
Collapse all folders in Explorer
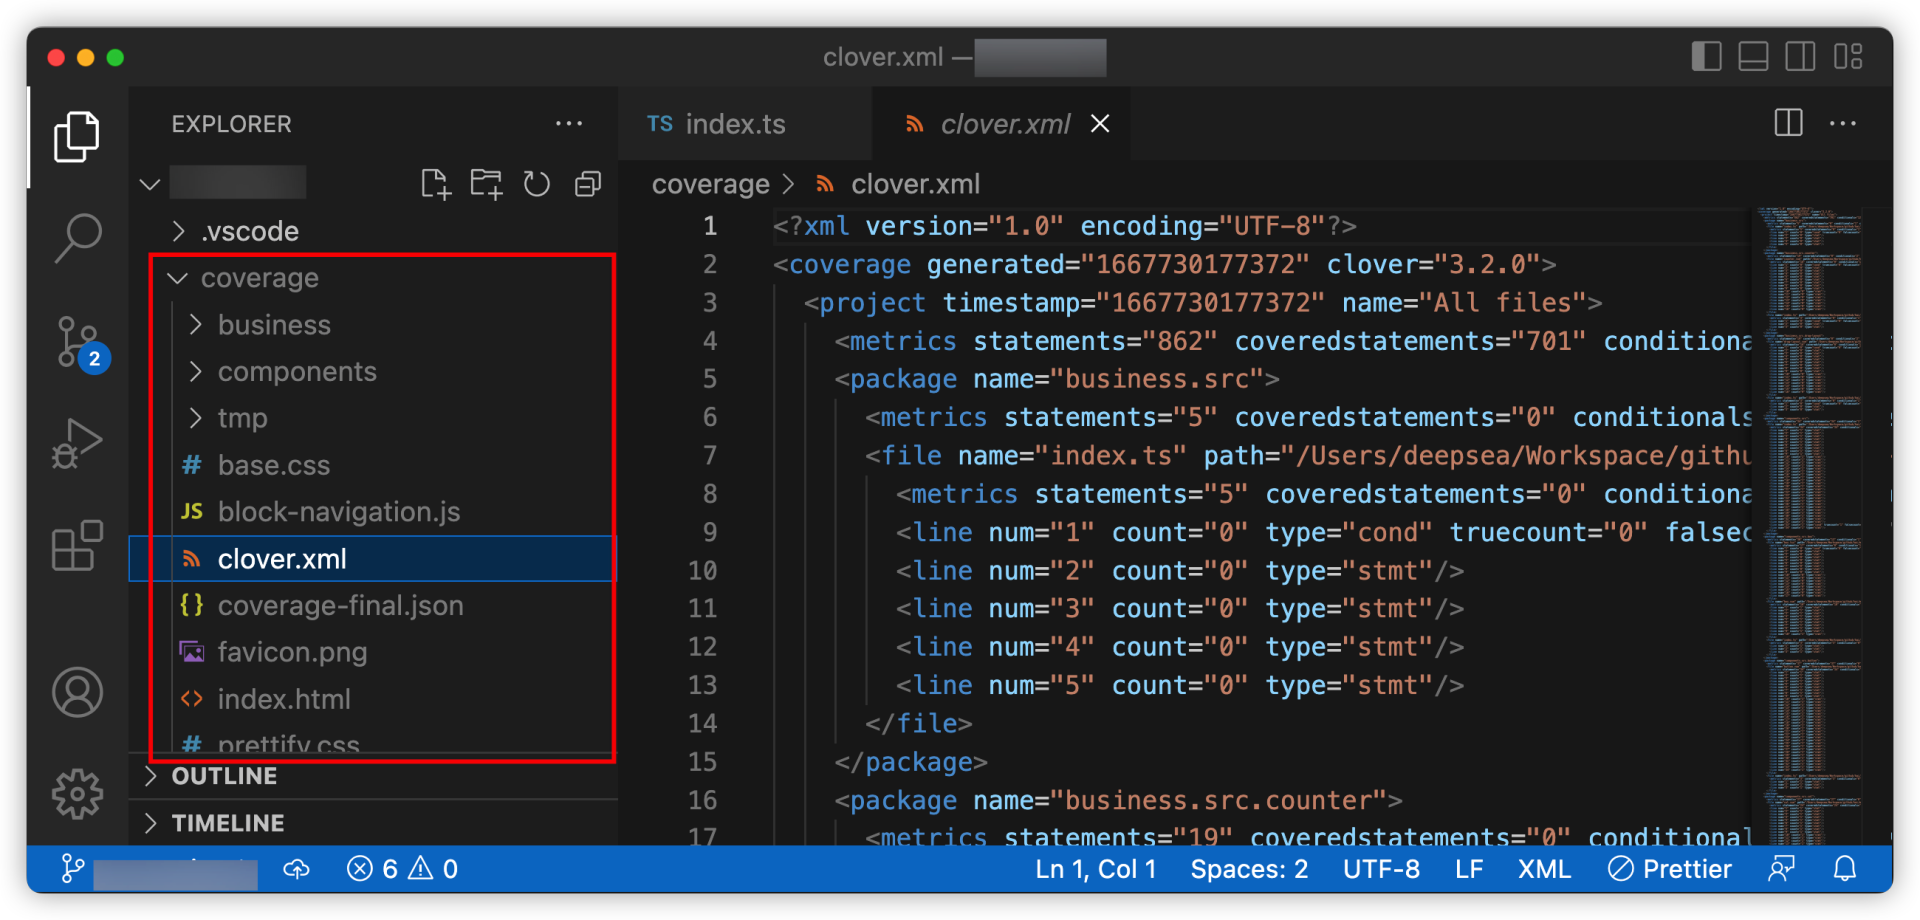point(588,184)
